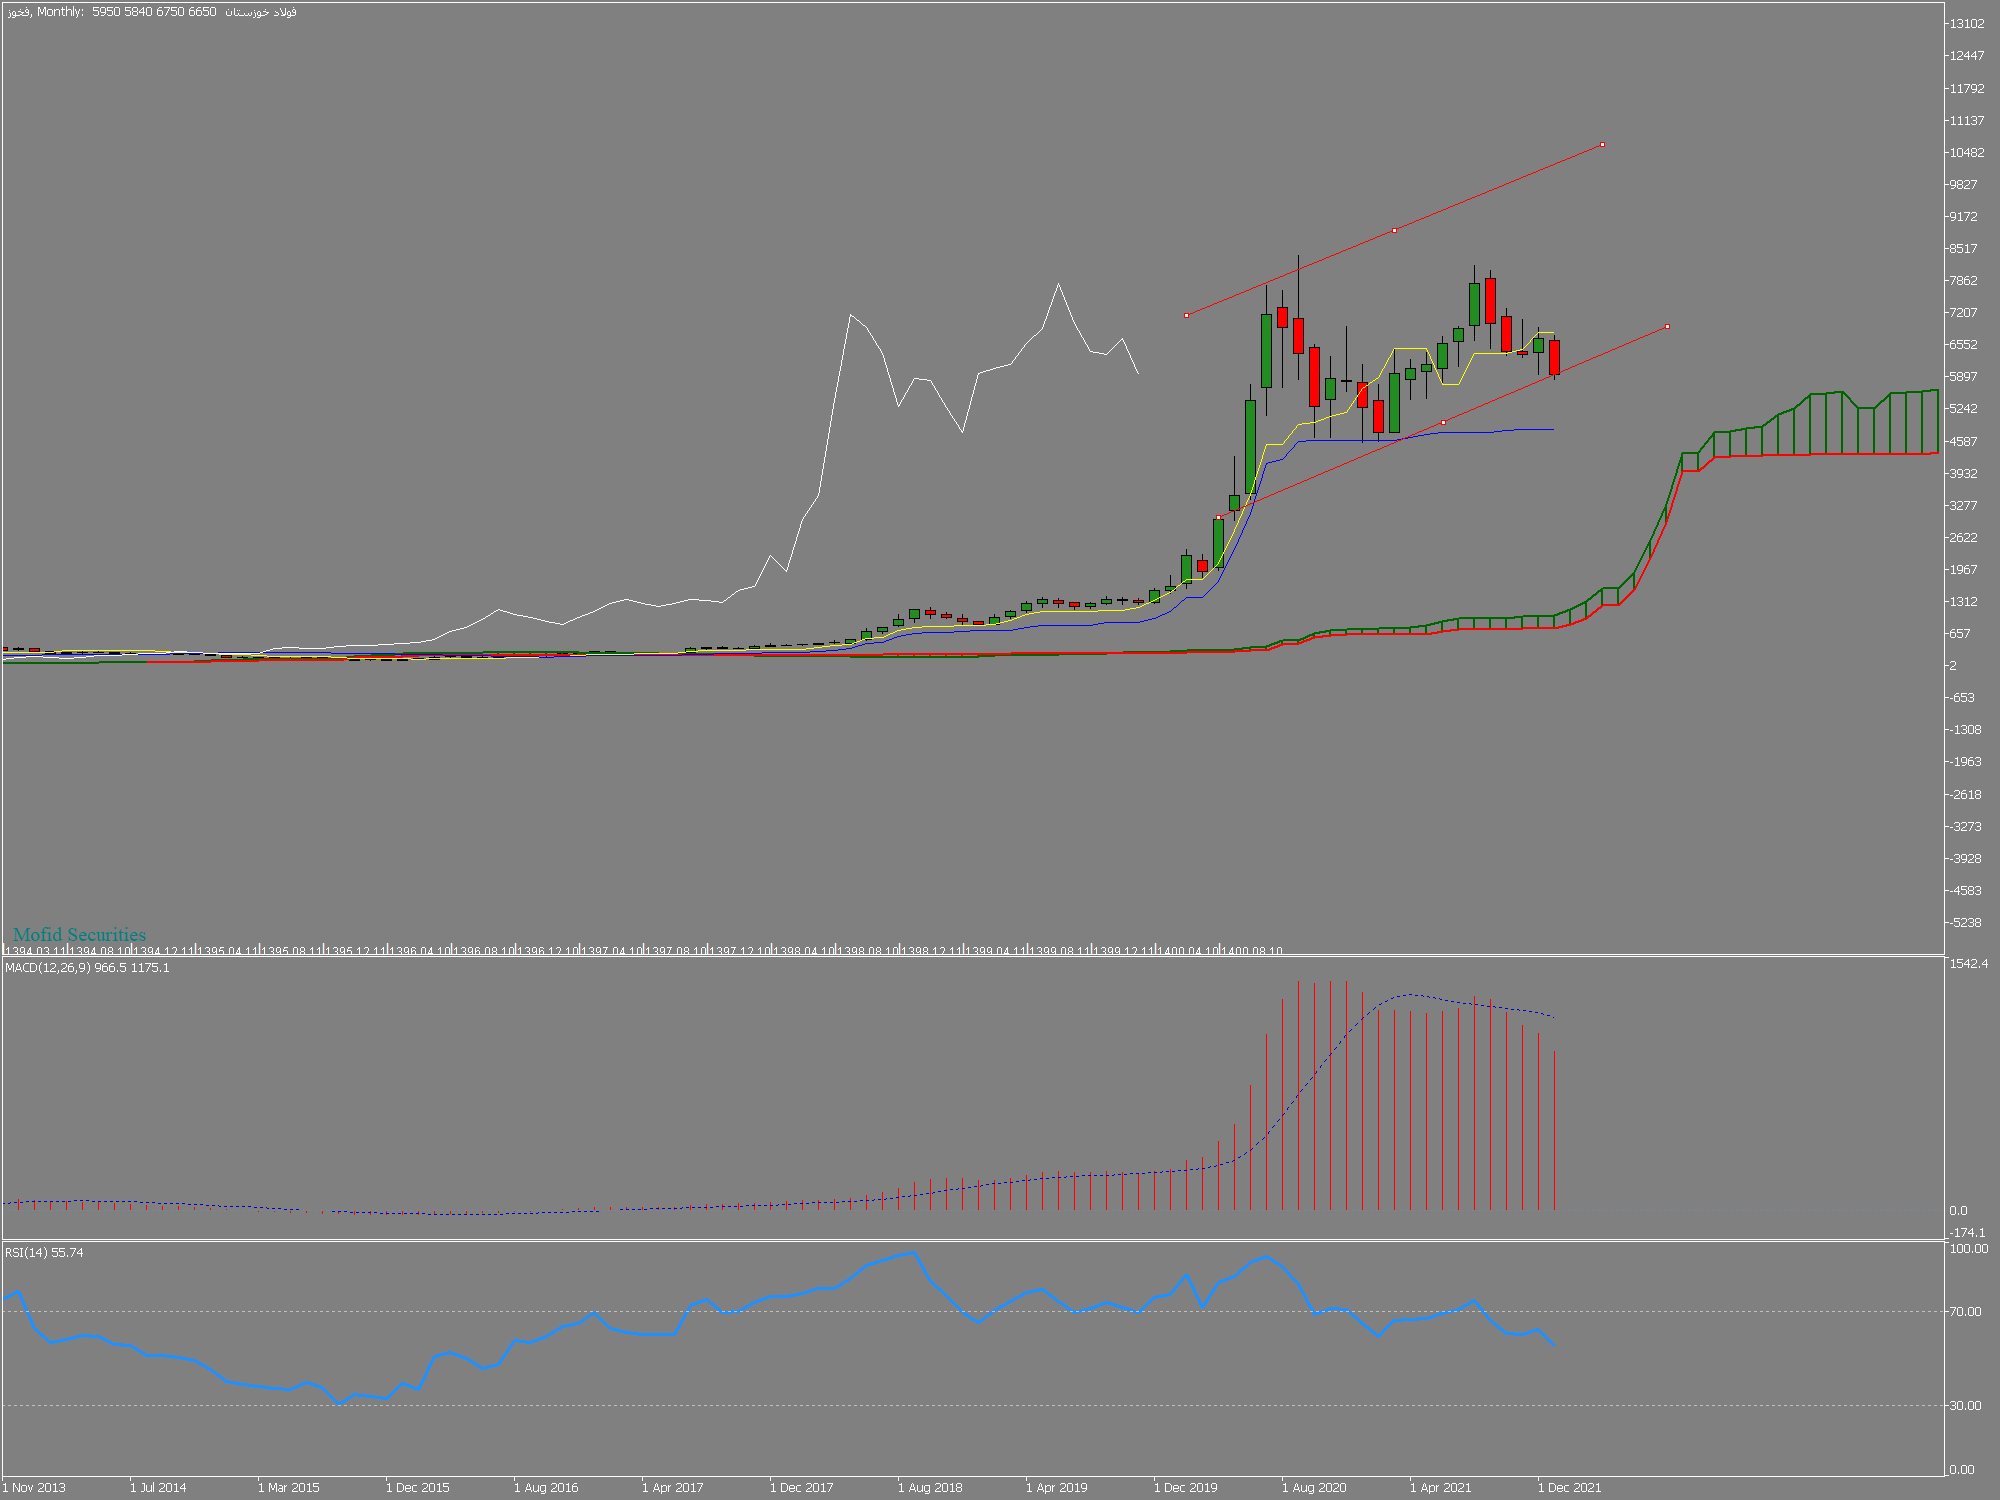Click the 70.00 RSI scale value
The image size is (2000, 1500).
tap(1966, 1312)
